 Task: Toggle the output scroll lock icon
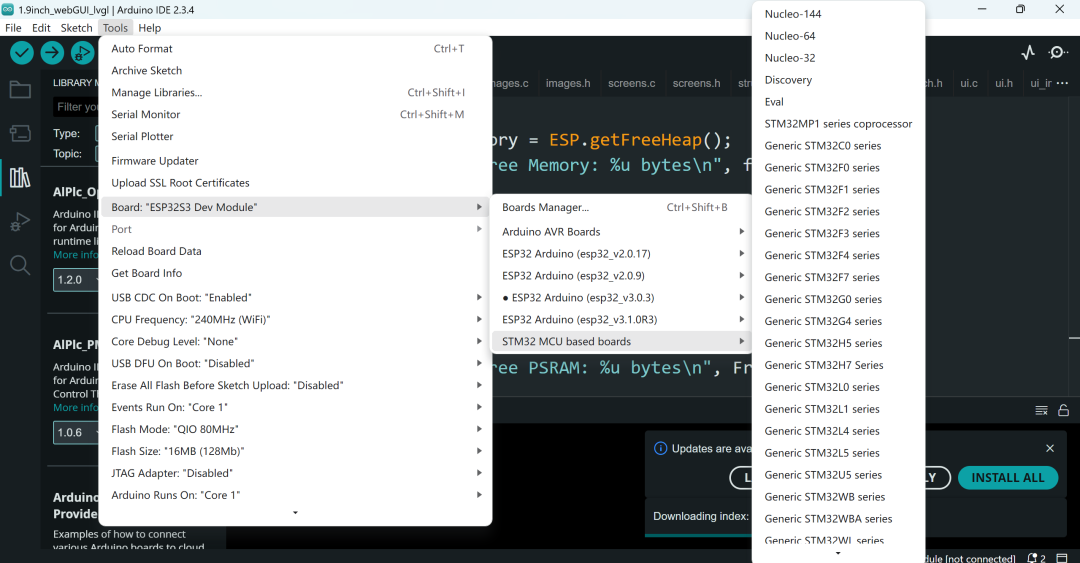click(x=1063, y=410)
